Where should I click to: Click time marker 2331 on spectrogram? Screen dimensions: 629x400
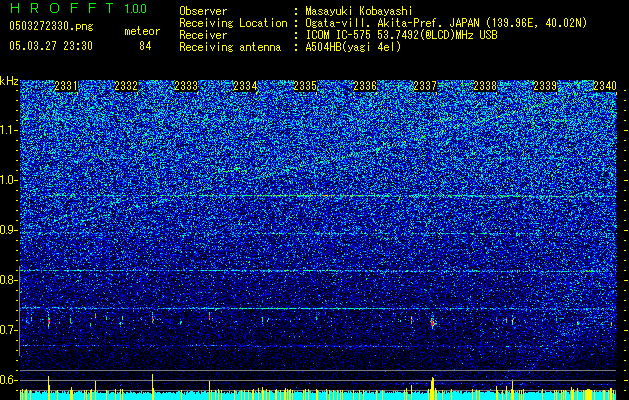click(x=66, y=86)
